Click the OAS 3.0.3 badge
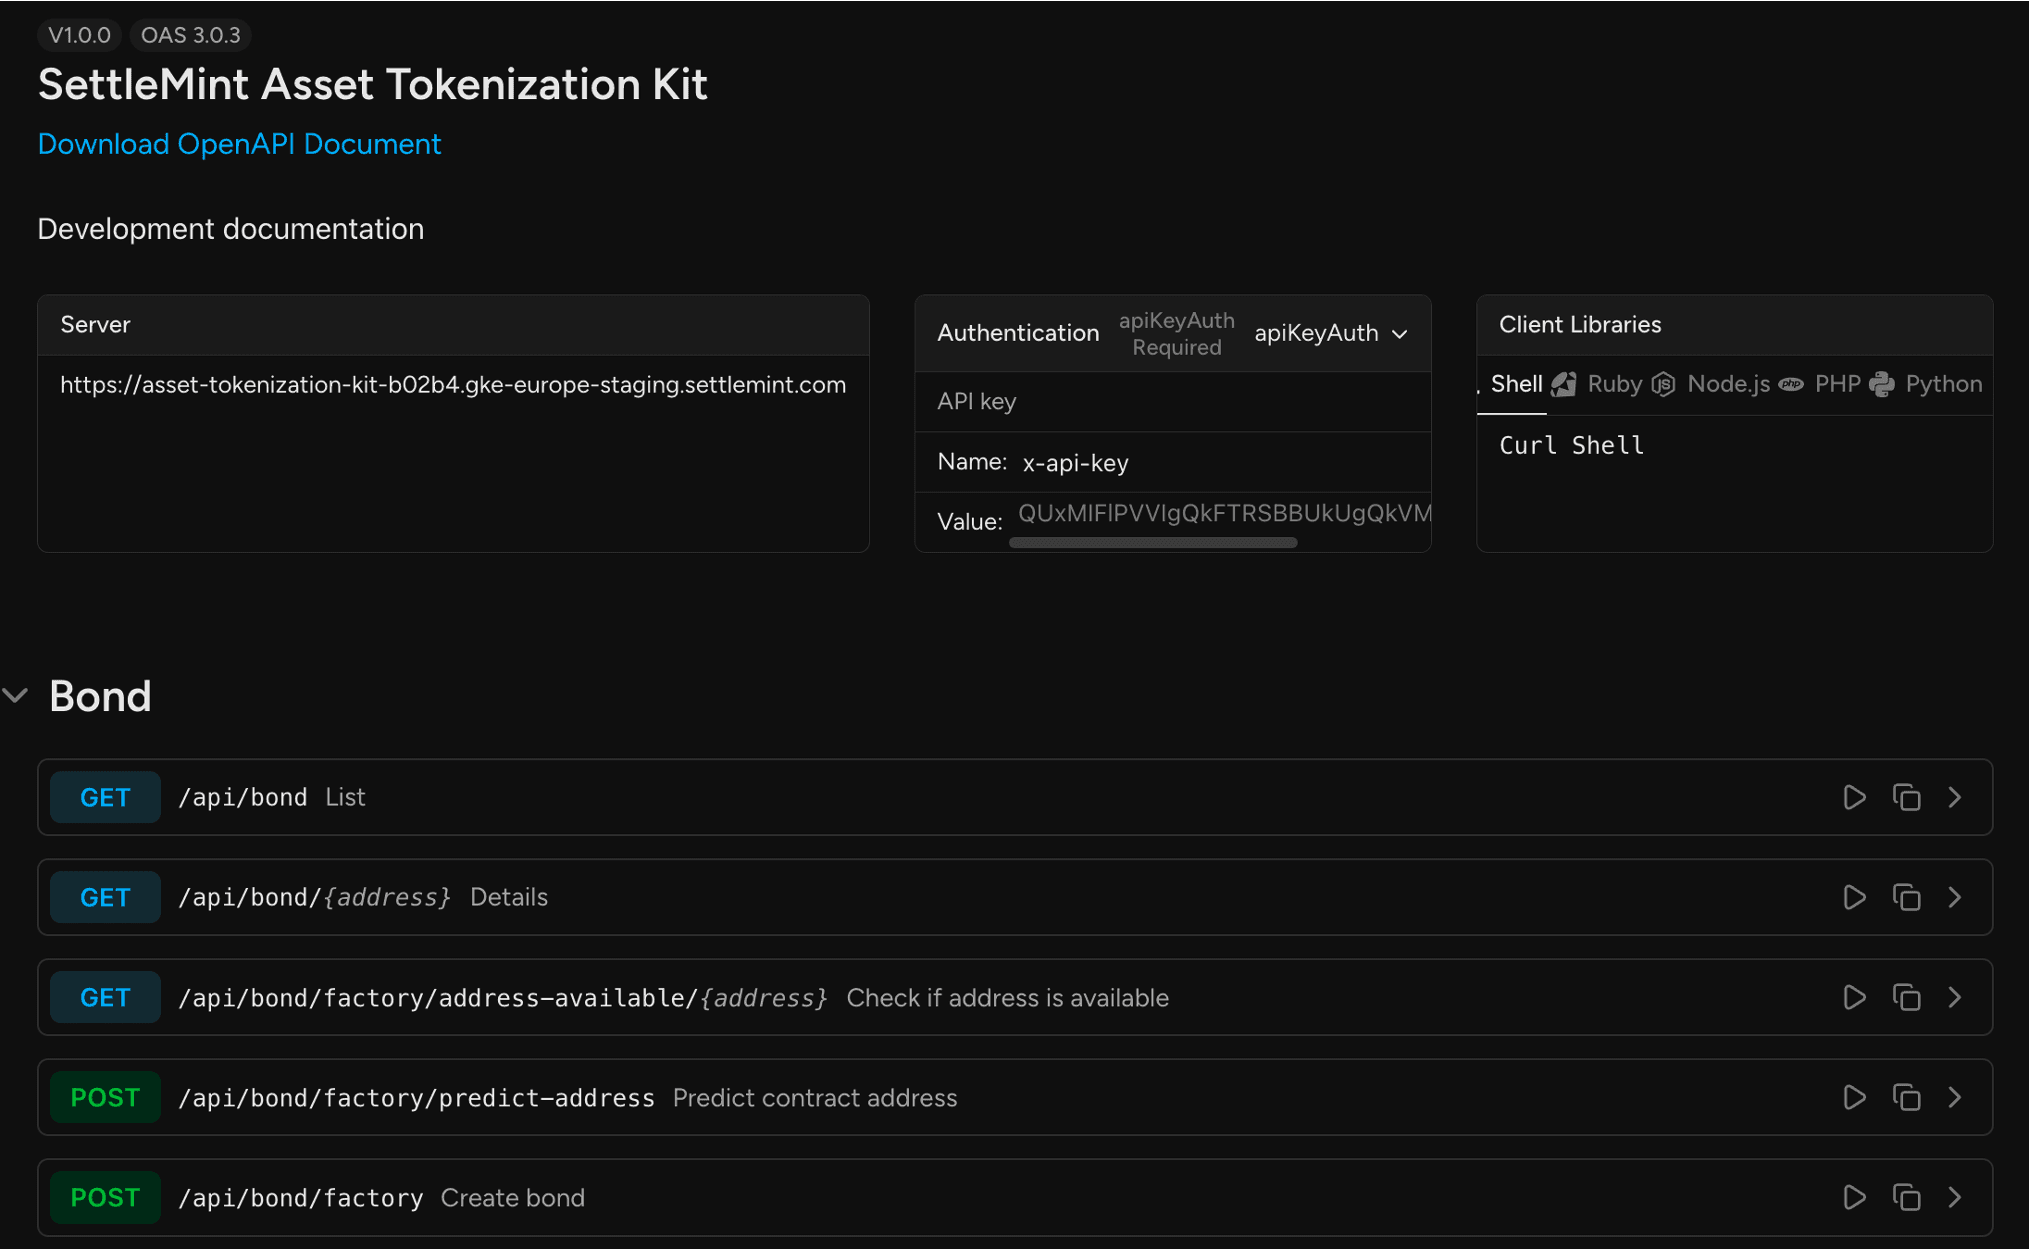The image size is (2030, 1250). (x=190, y=35)
